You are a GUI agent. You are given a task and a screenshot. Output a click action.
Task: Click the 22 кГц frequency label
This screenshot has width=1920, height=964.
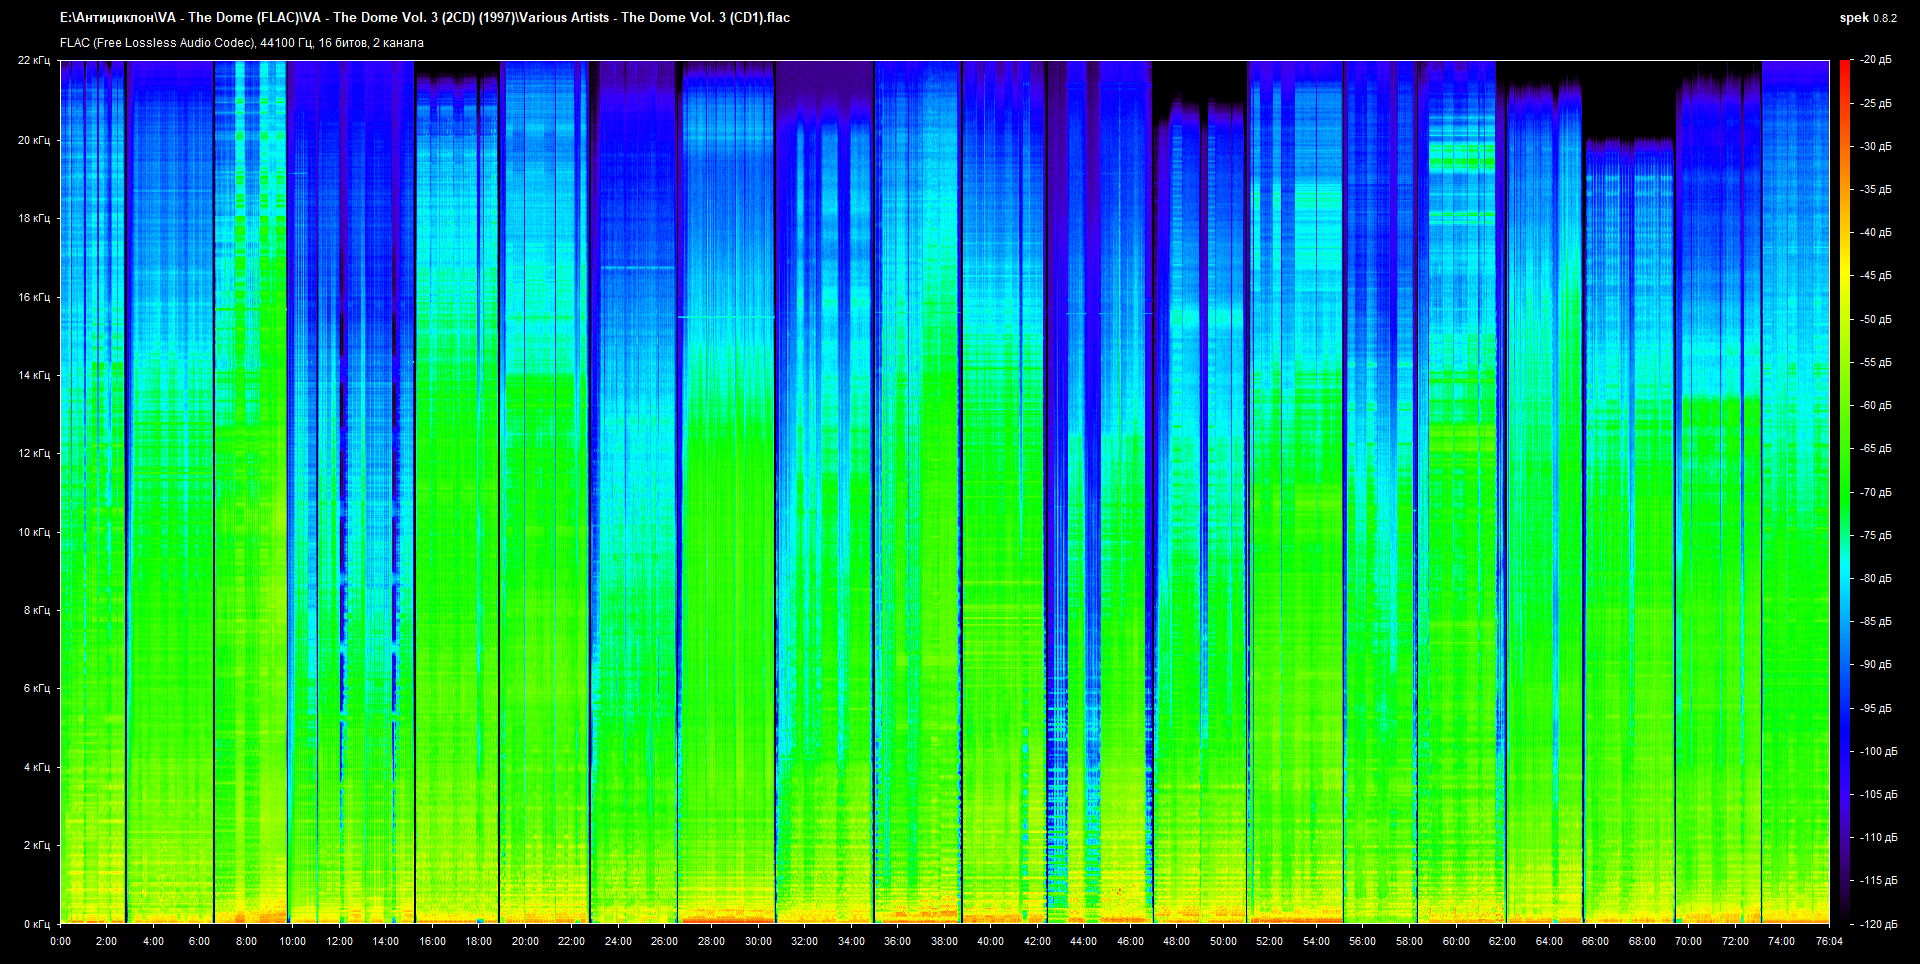click(34, 60)
